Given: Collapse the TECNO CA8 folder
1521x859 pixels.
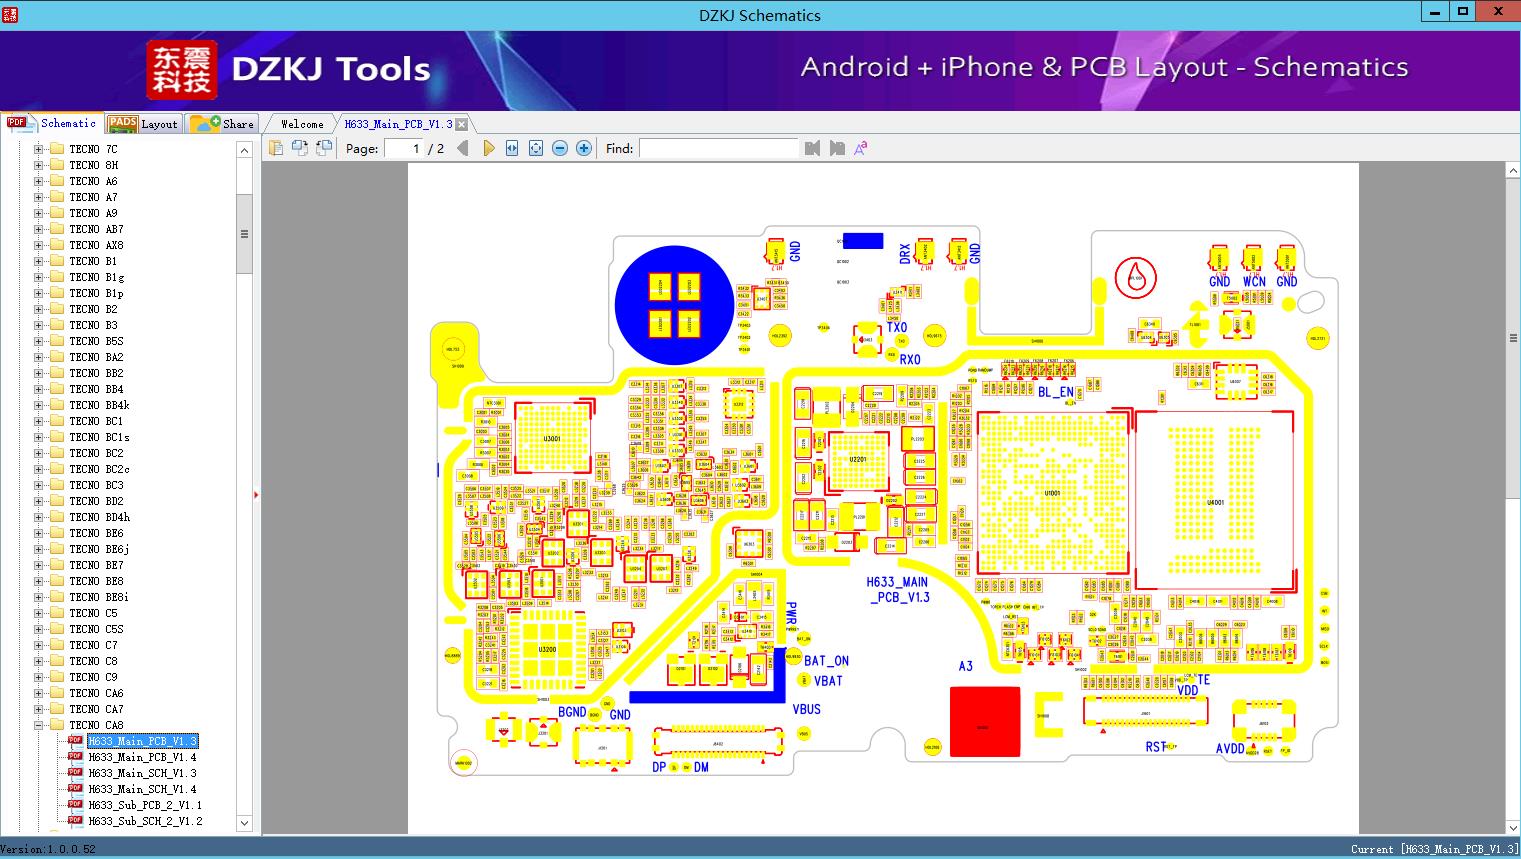Looking at the screenshot, I should pos(39,725).
